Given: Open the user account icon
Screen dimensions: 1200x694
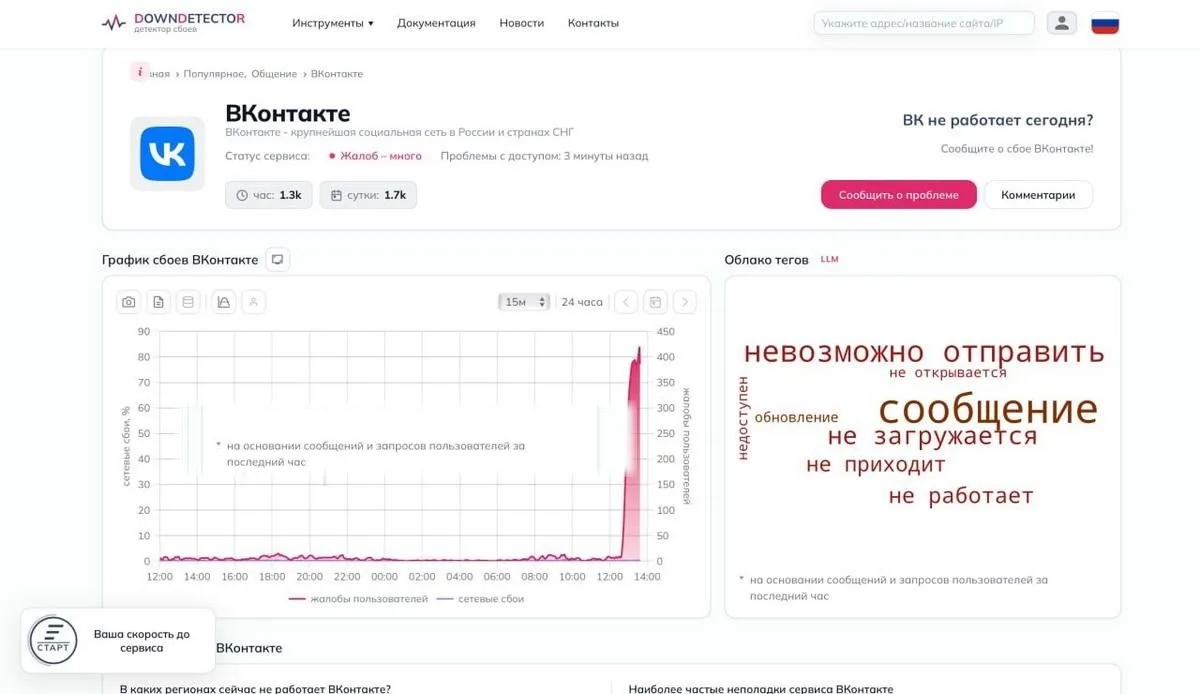Looking at the screenshot, I should (x=1062, y=23).
